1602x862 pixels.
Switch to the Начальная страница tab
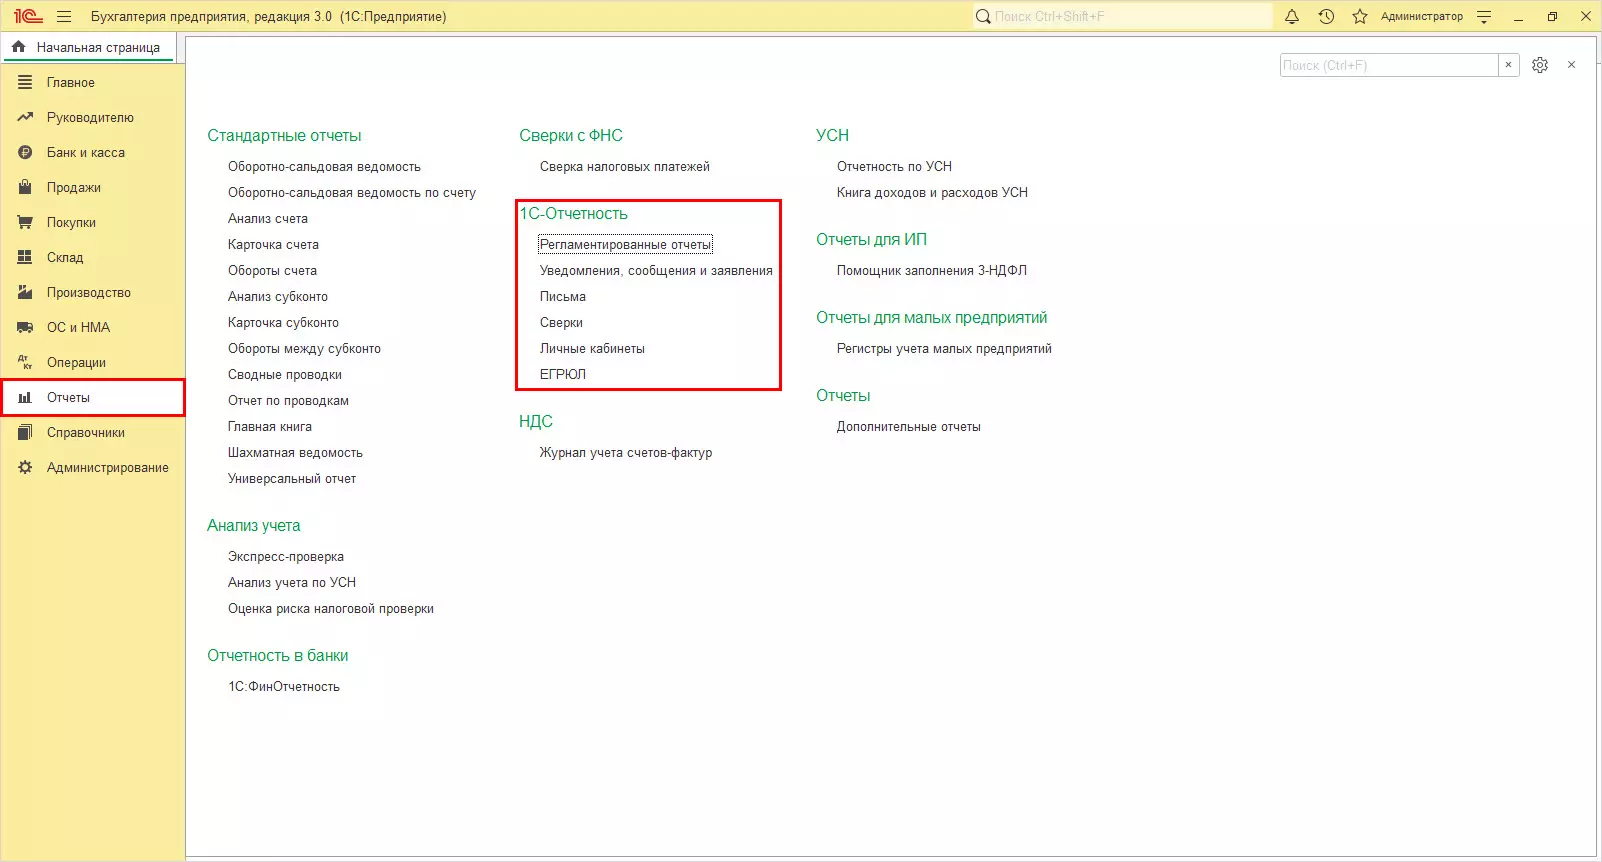pyautogui.click(x=89, y=47)
